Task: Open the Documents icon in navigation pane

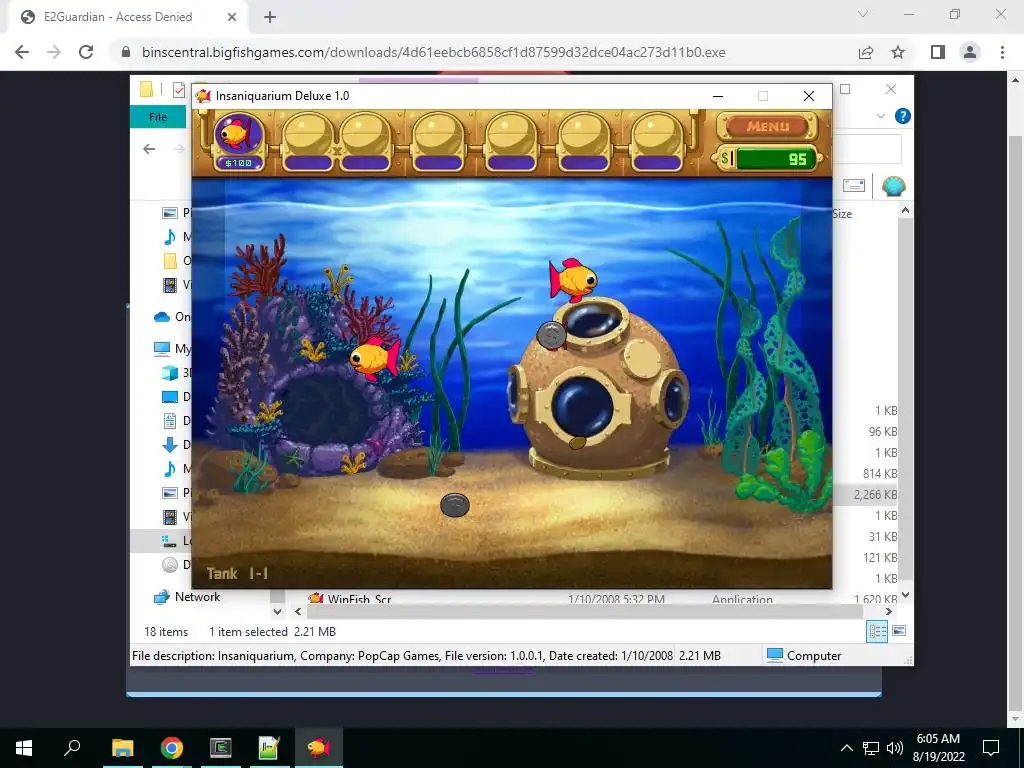Action: 170,421
